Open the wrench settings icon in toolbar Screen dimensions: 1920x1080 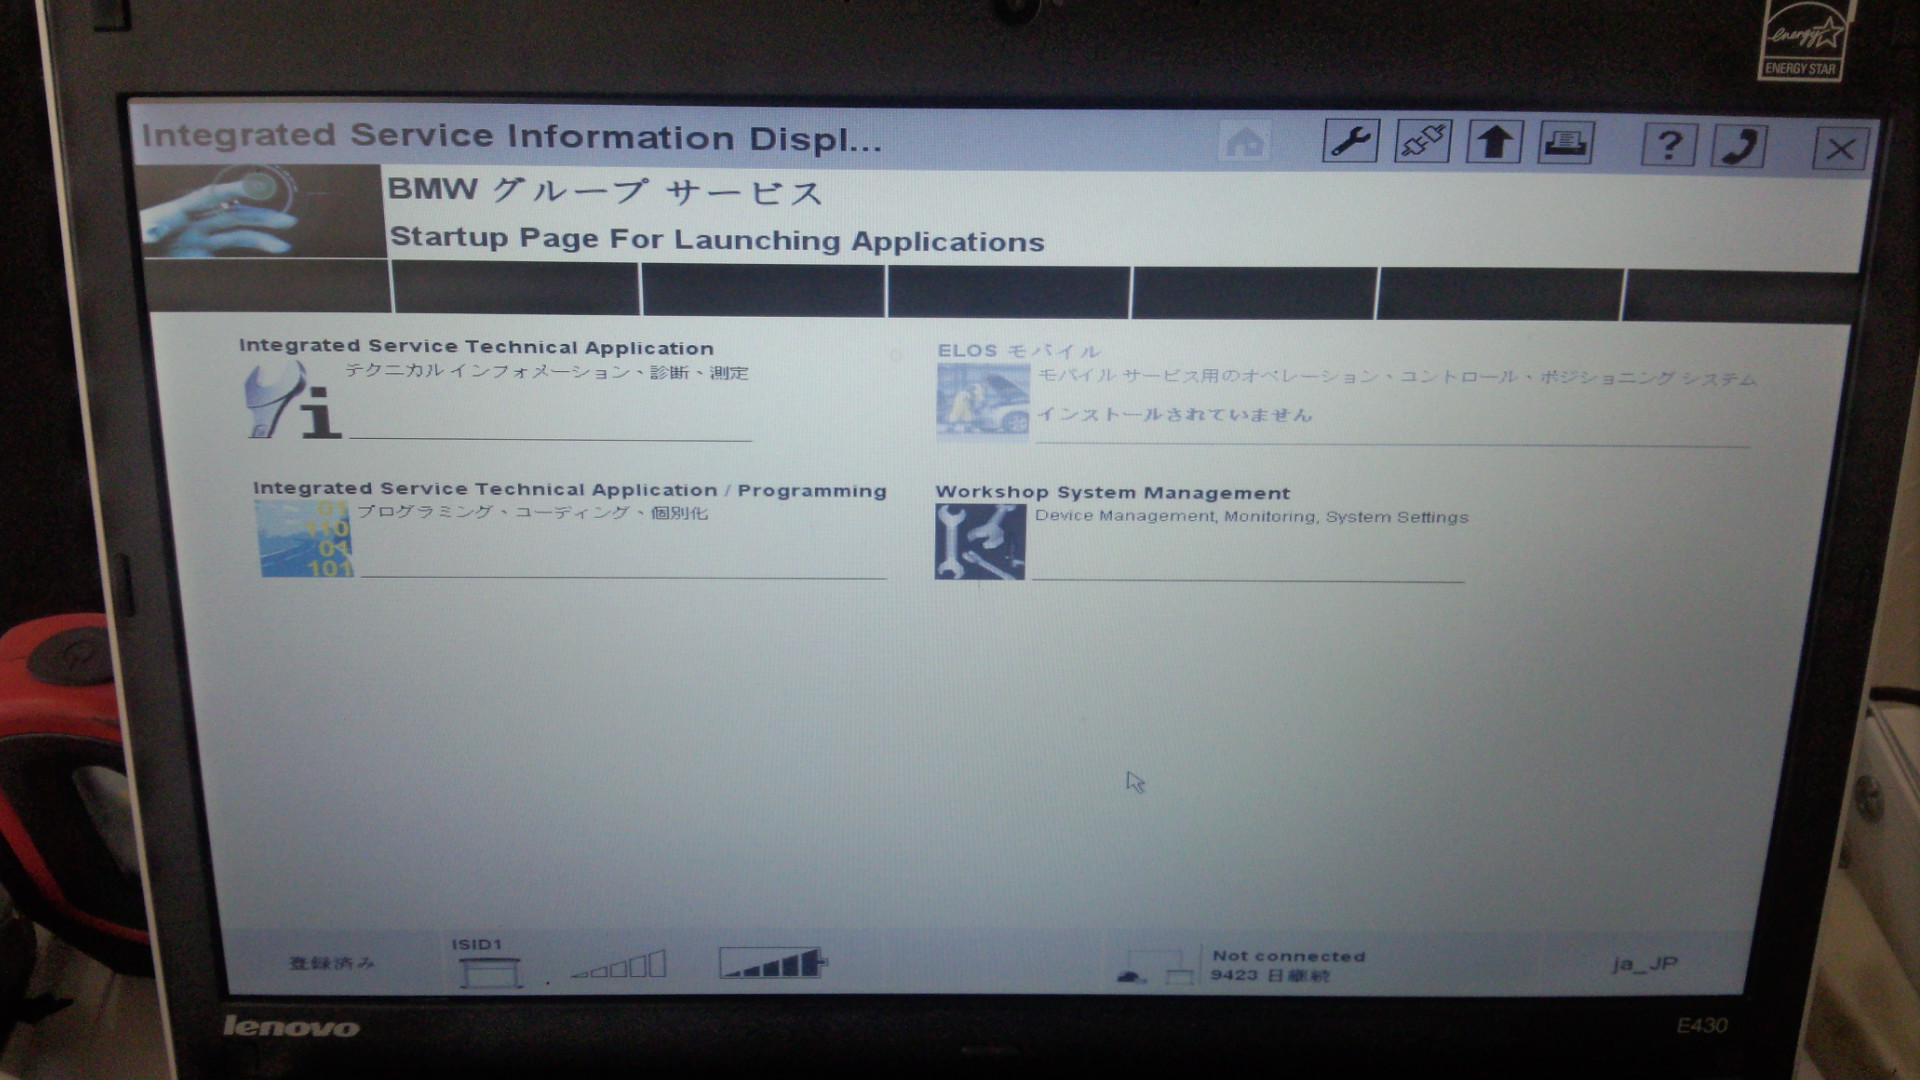(x=1350, y=142)
